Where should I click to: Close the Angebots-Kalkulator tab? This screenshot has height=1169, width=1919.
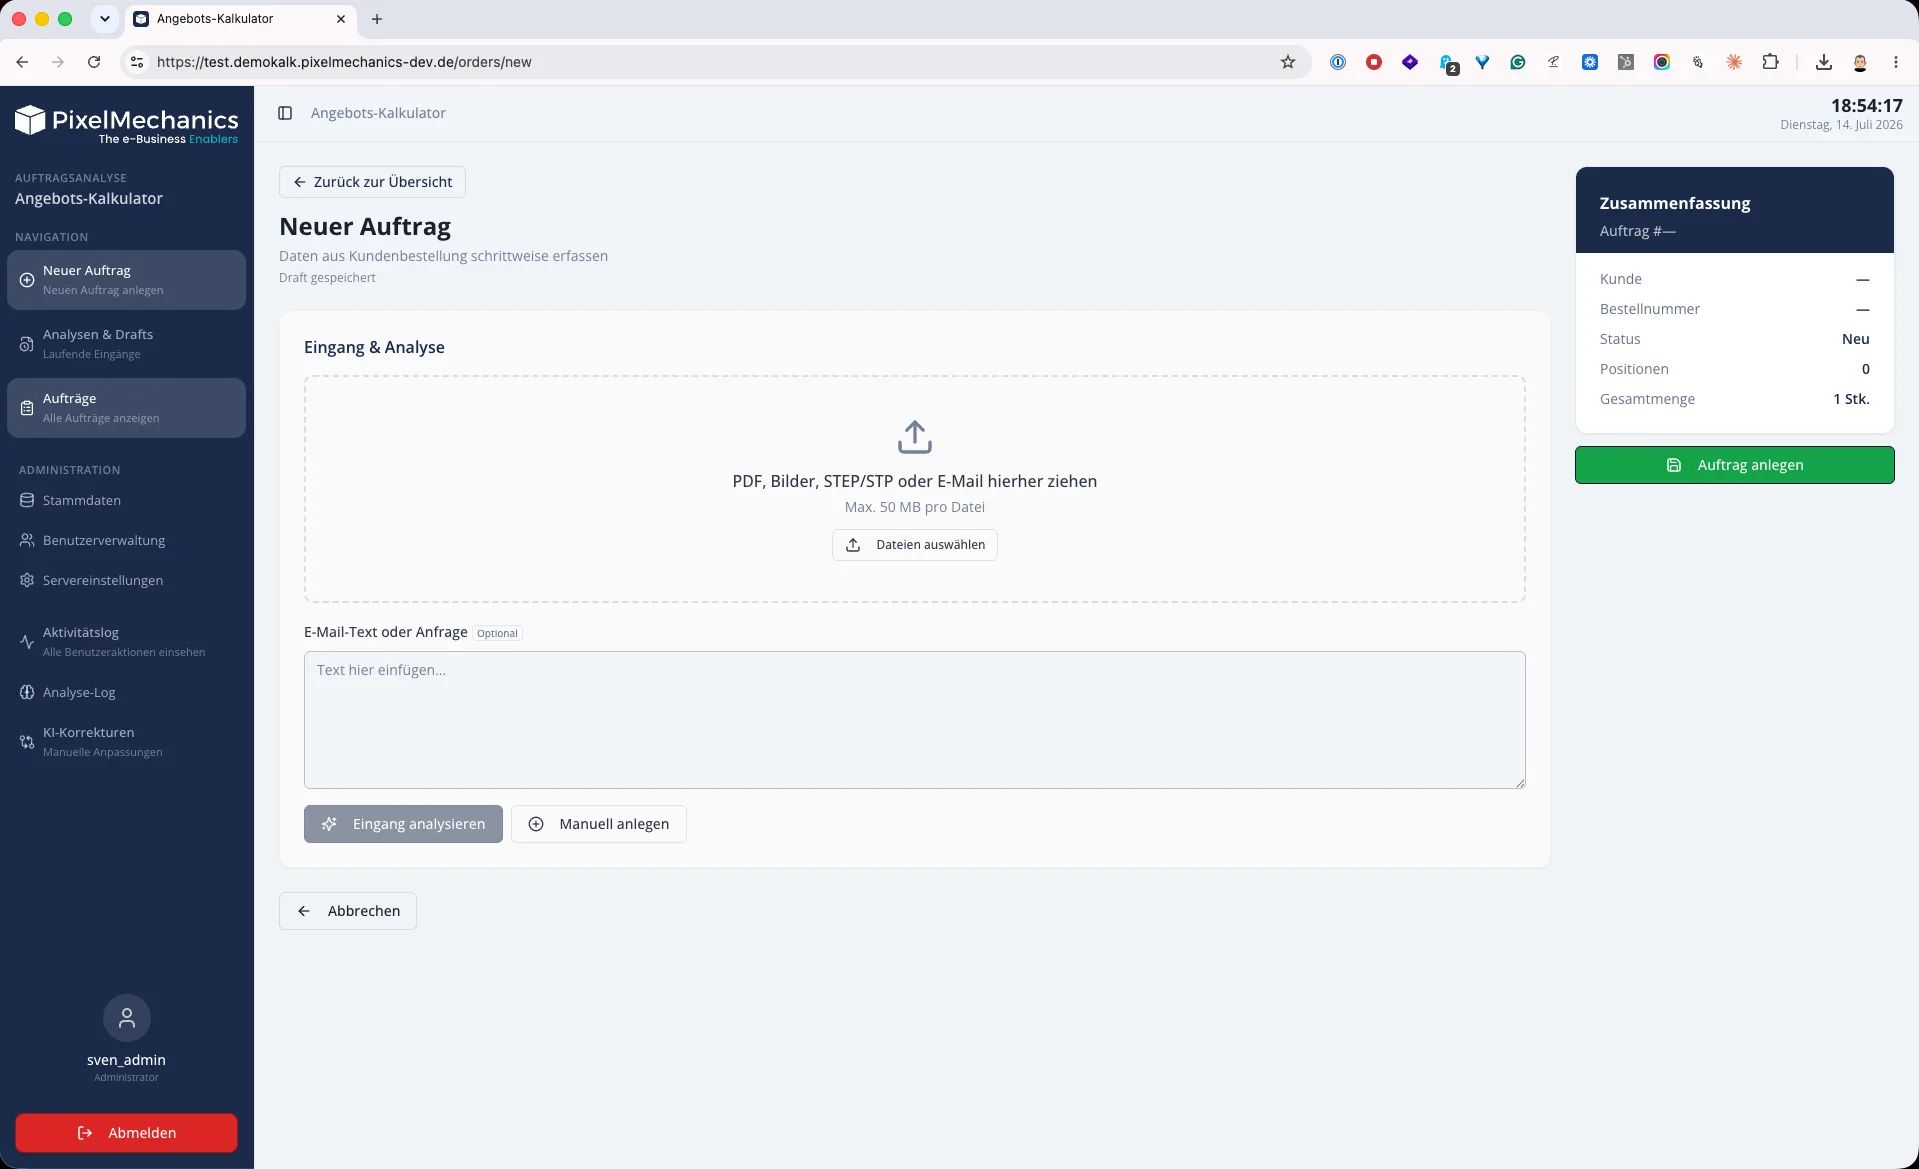341,19
